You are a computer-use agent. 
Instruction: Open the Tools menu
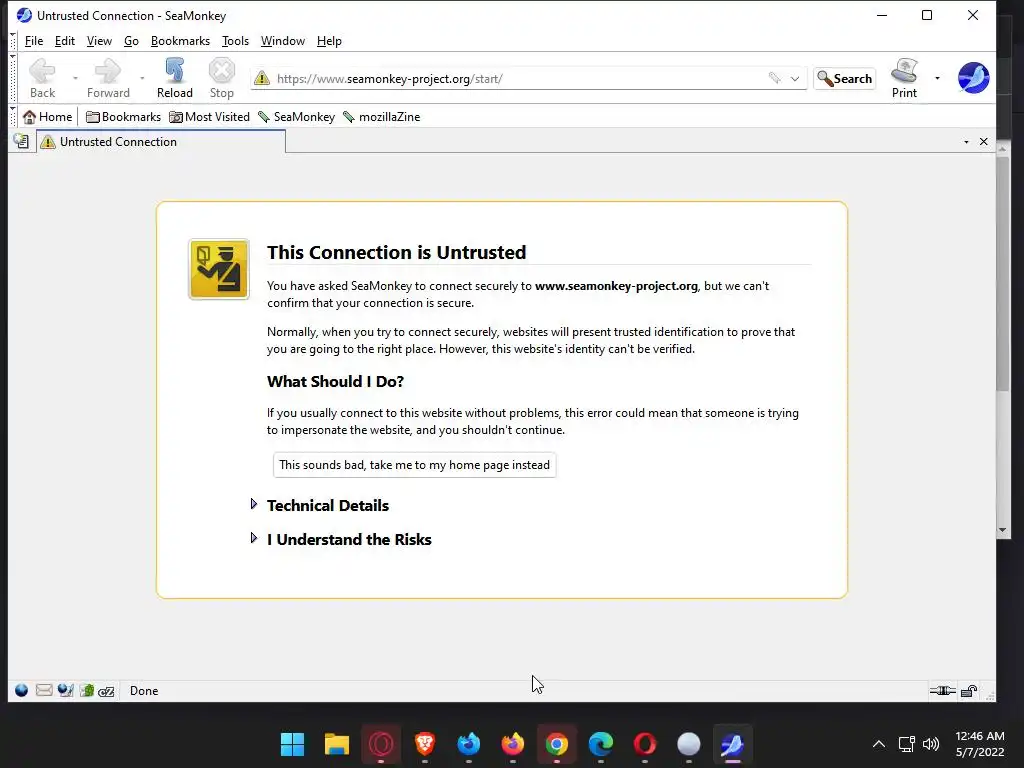pos(235,40)
